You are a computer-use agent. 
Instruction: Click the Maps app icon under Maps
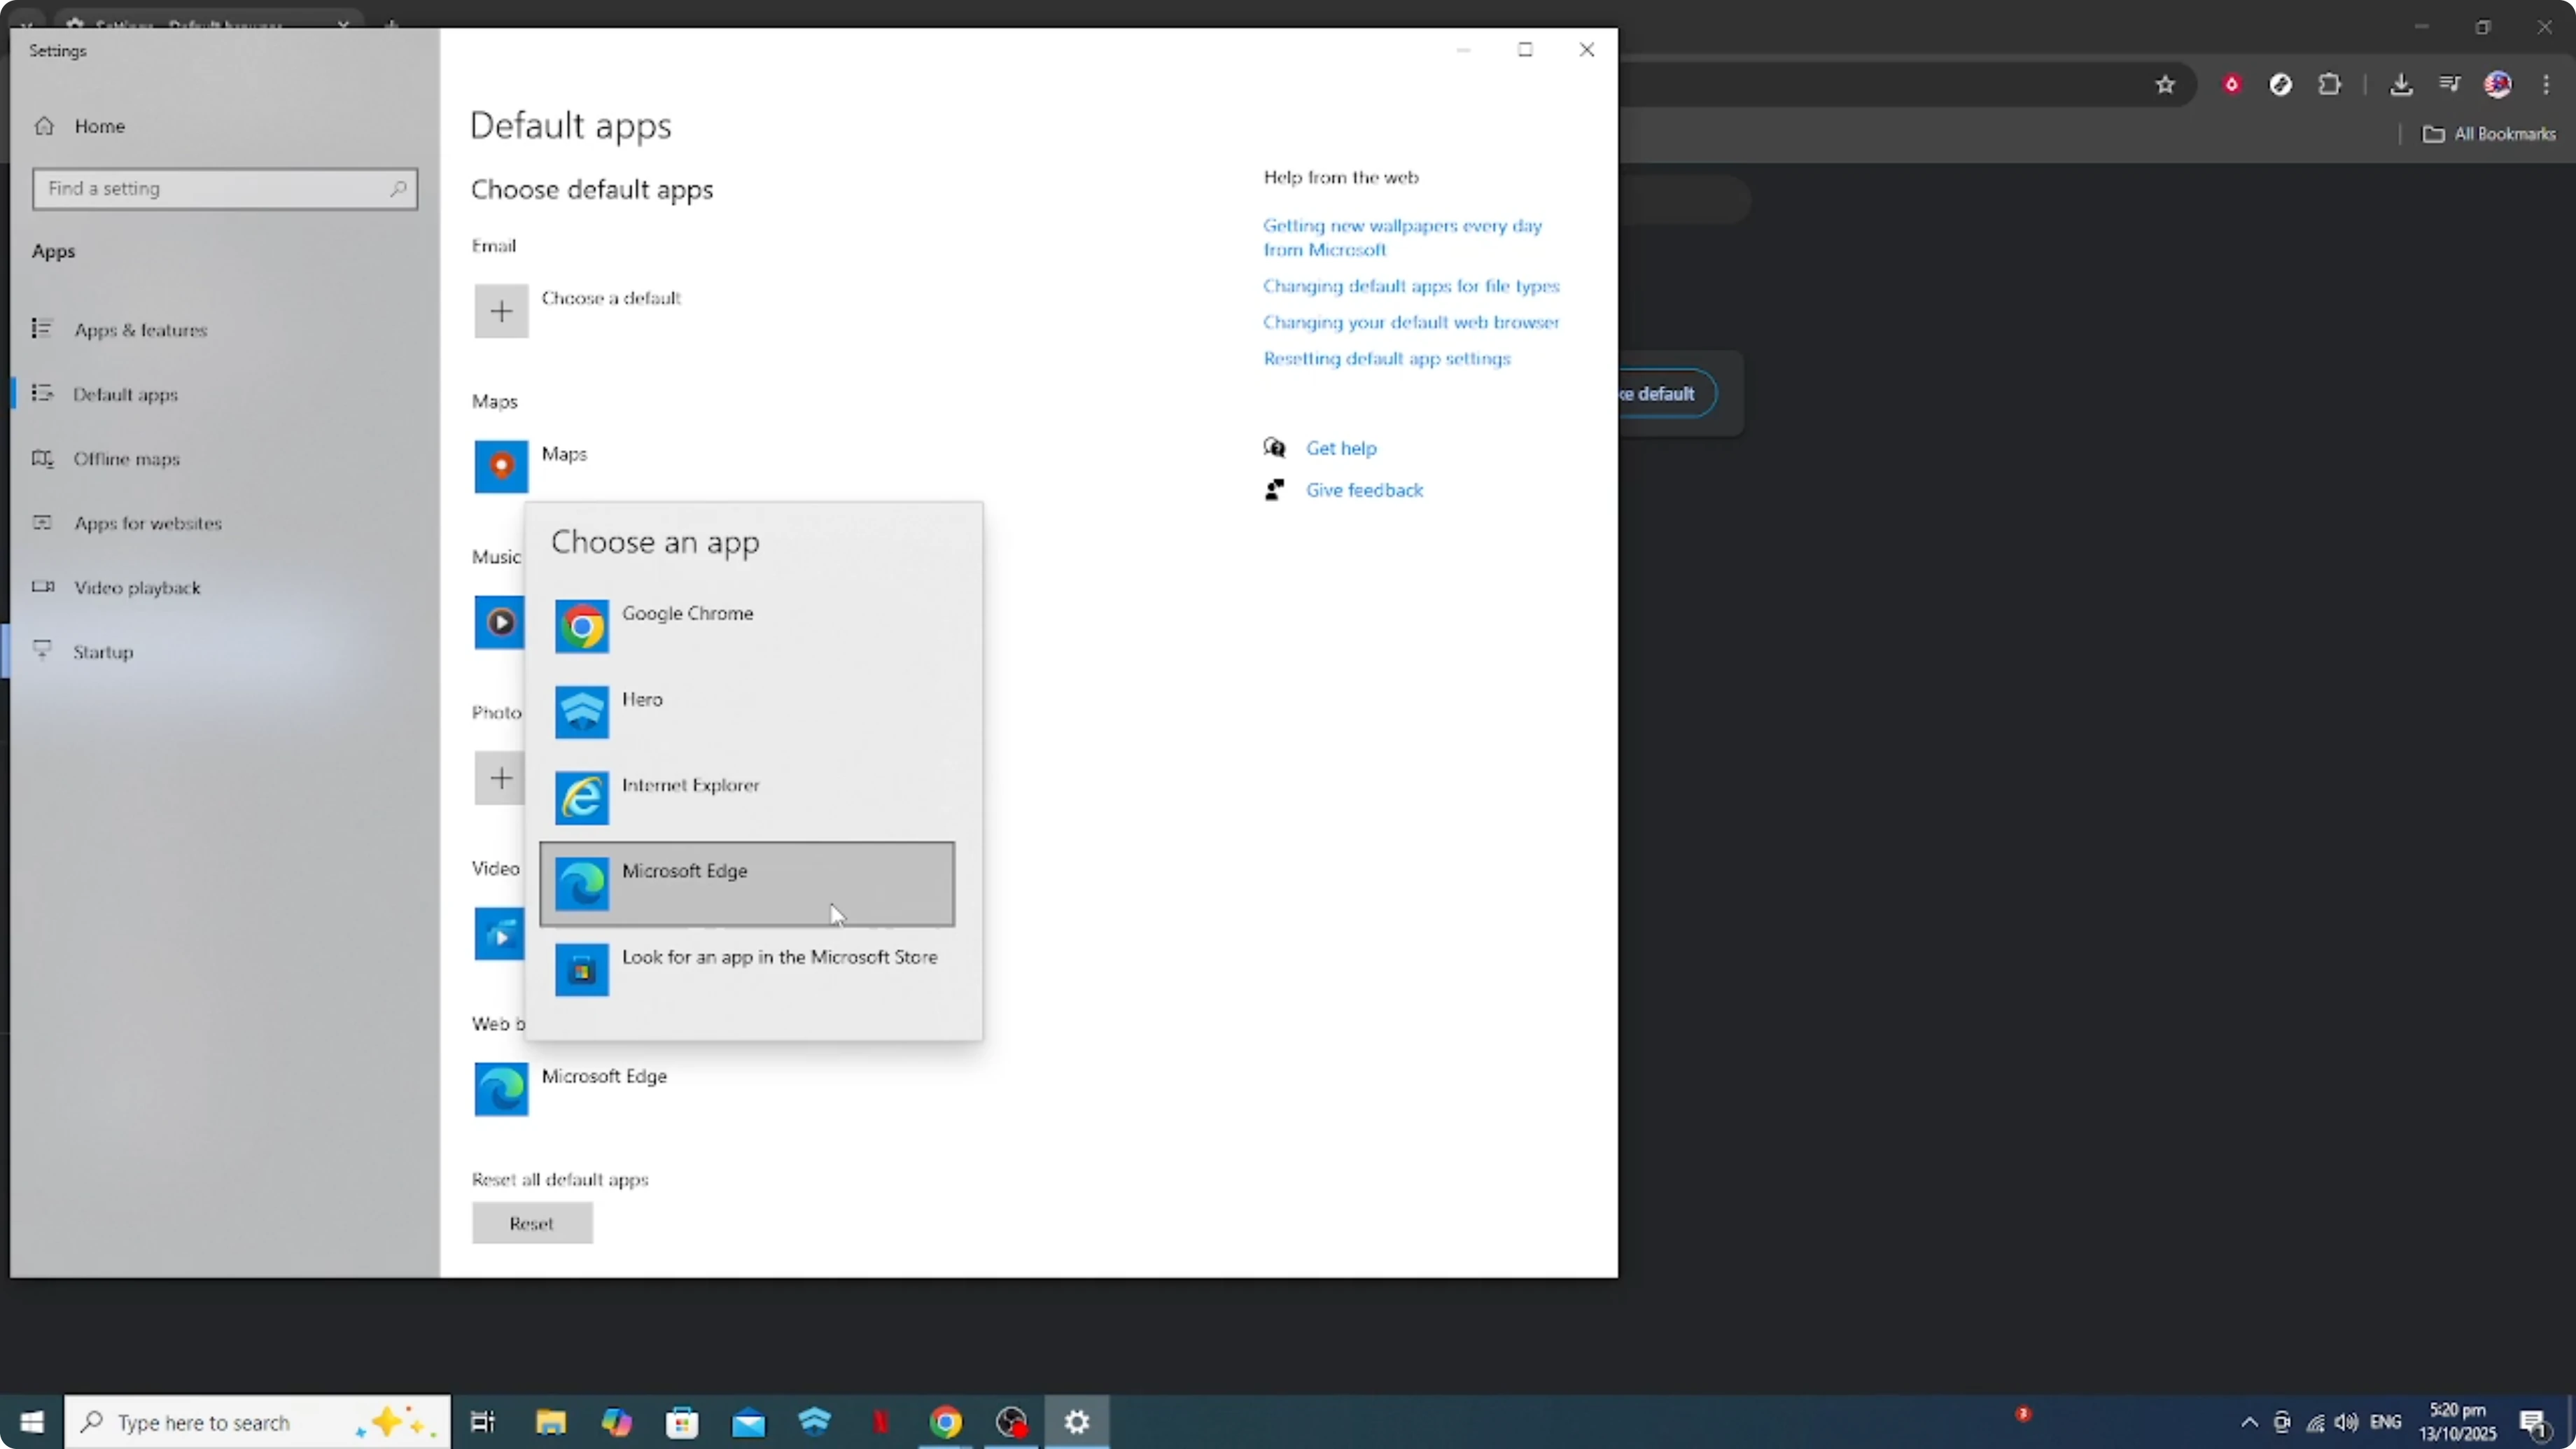pyautogui.click(x=501, y=466)
